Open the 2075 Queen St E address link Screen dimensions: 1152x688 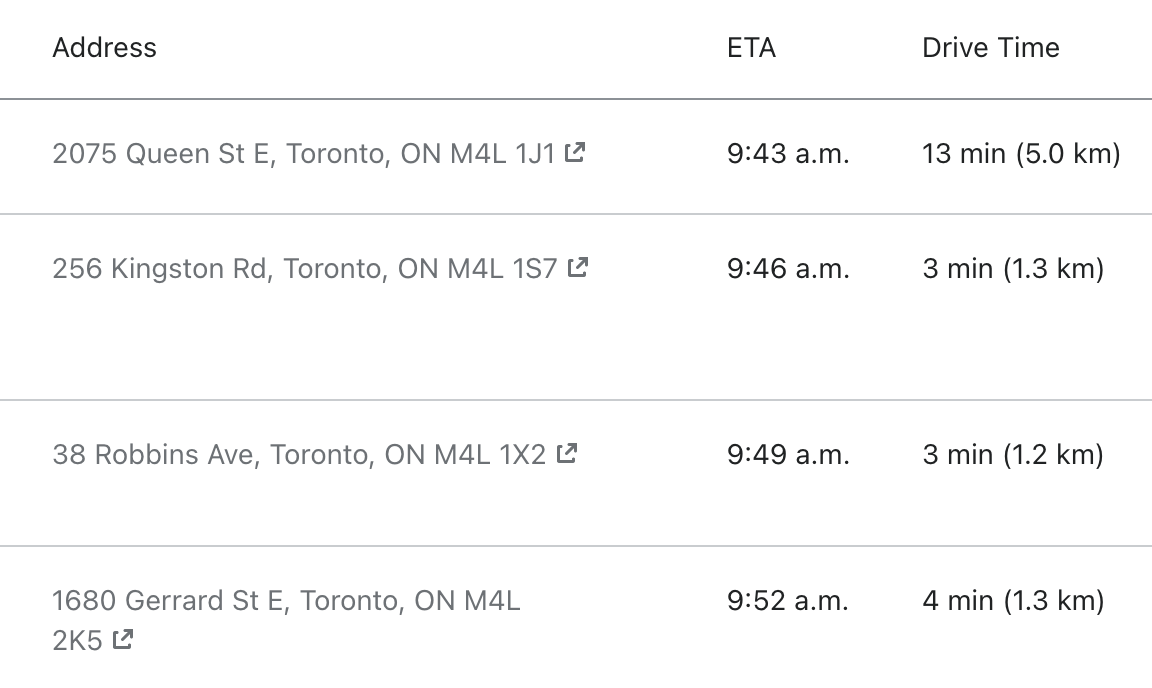click(x=303, y=154)
